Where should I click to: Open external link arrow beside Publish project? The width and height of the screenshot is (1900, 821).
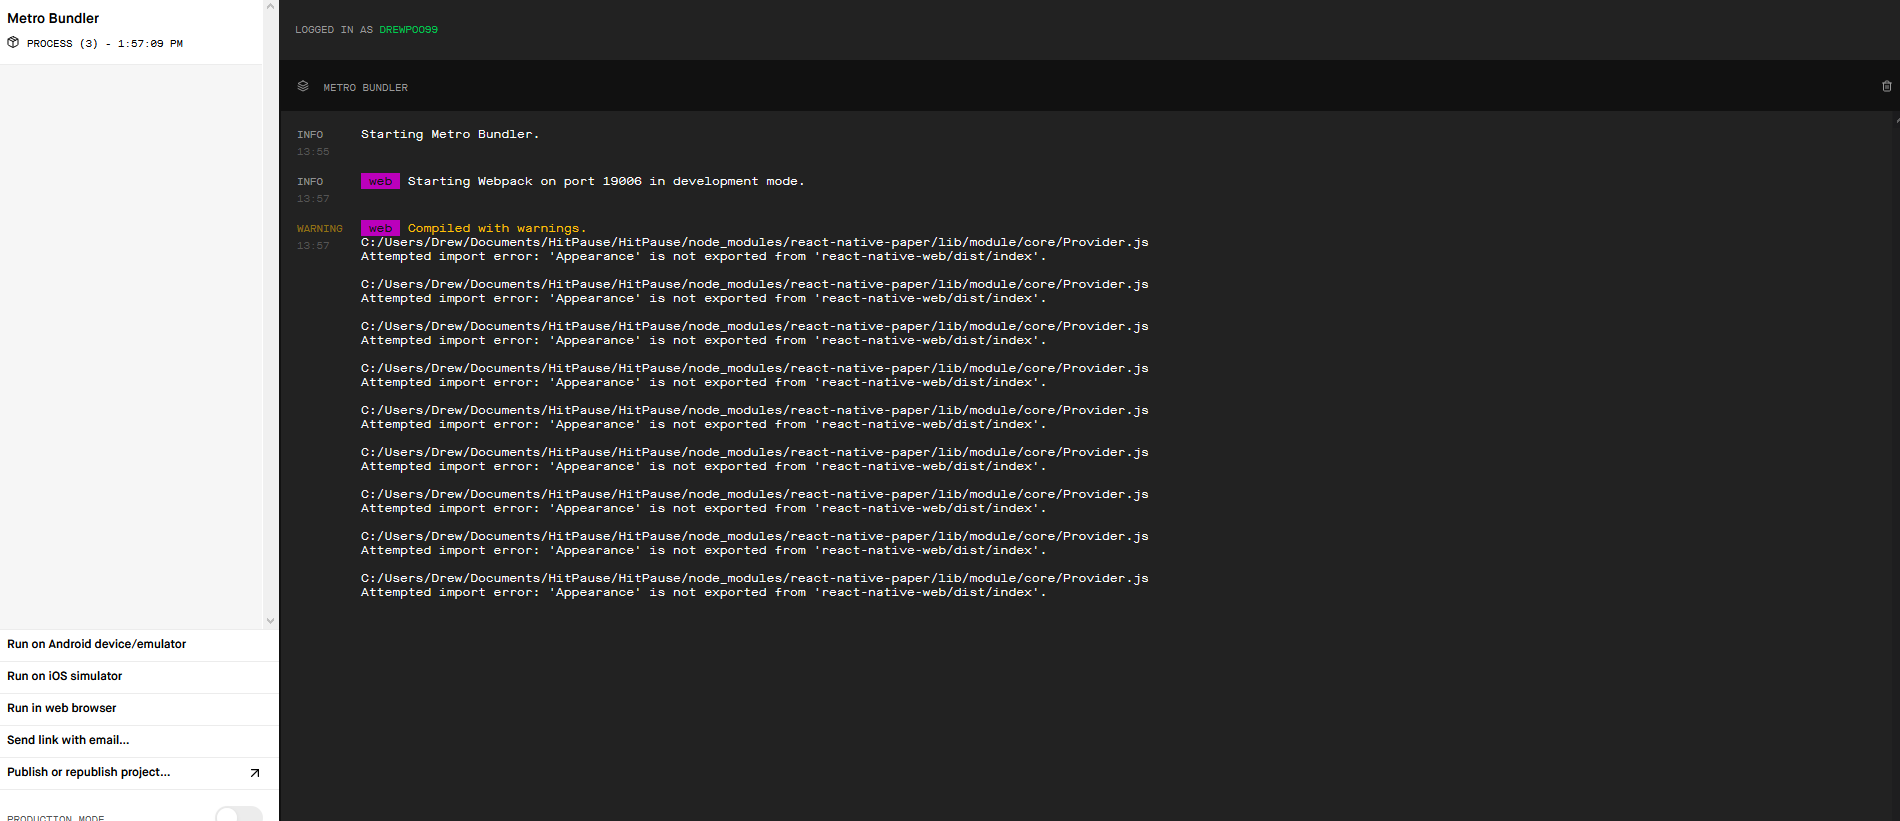pyautogui.click(x=255, y=773)
